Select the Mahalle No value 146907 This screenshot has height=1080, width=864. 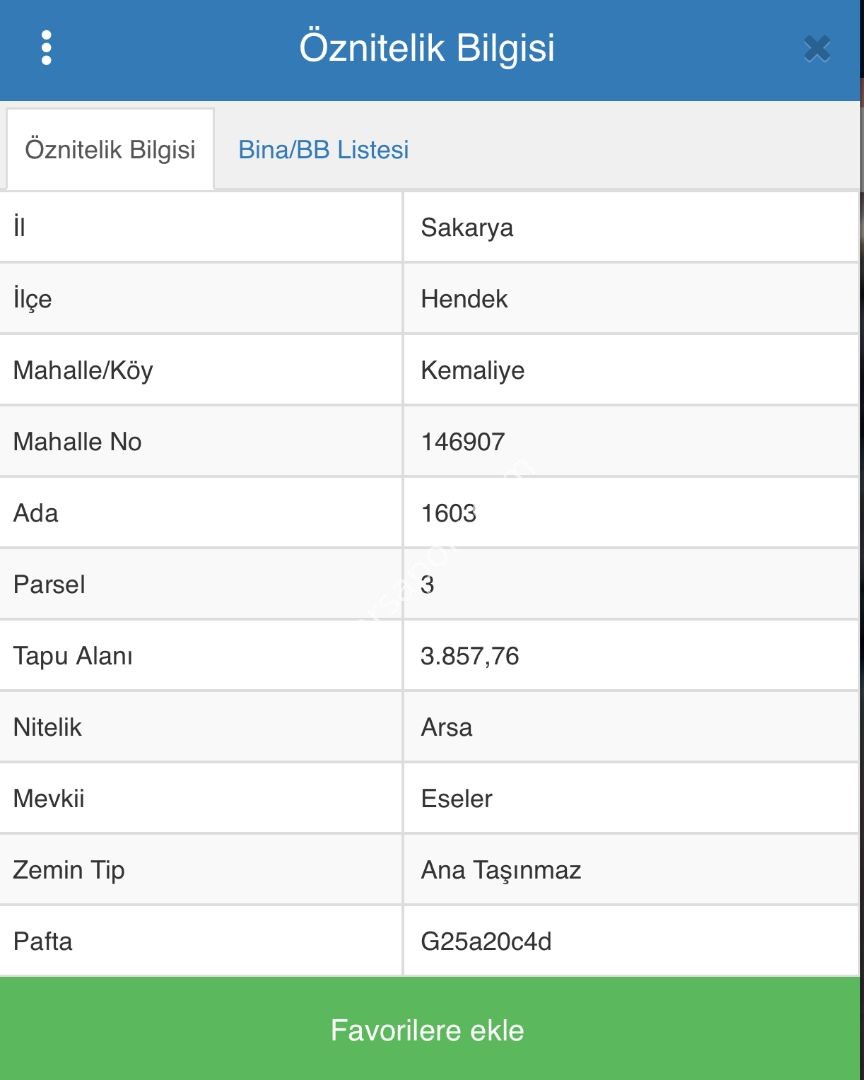[463, 442]
